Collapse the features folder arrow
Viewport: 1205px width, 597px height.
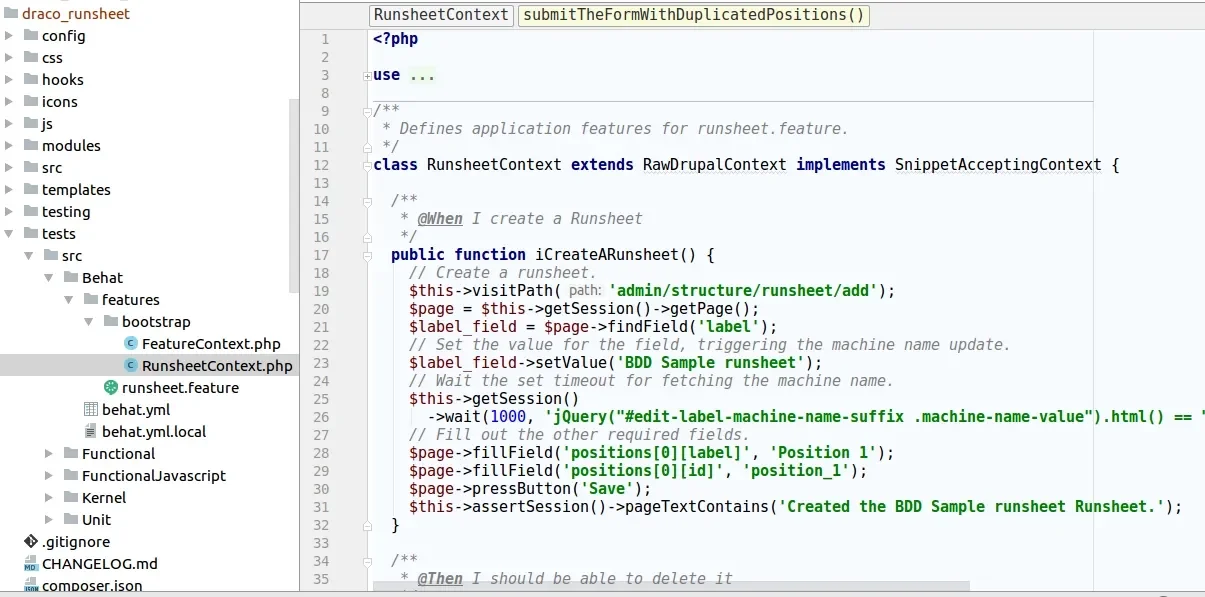69,299
